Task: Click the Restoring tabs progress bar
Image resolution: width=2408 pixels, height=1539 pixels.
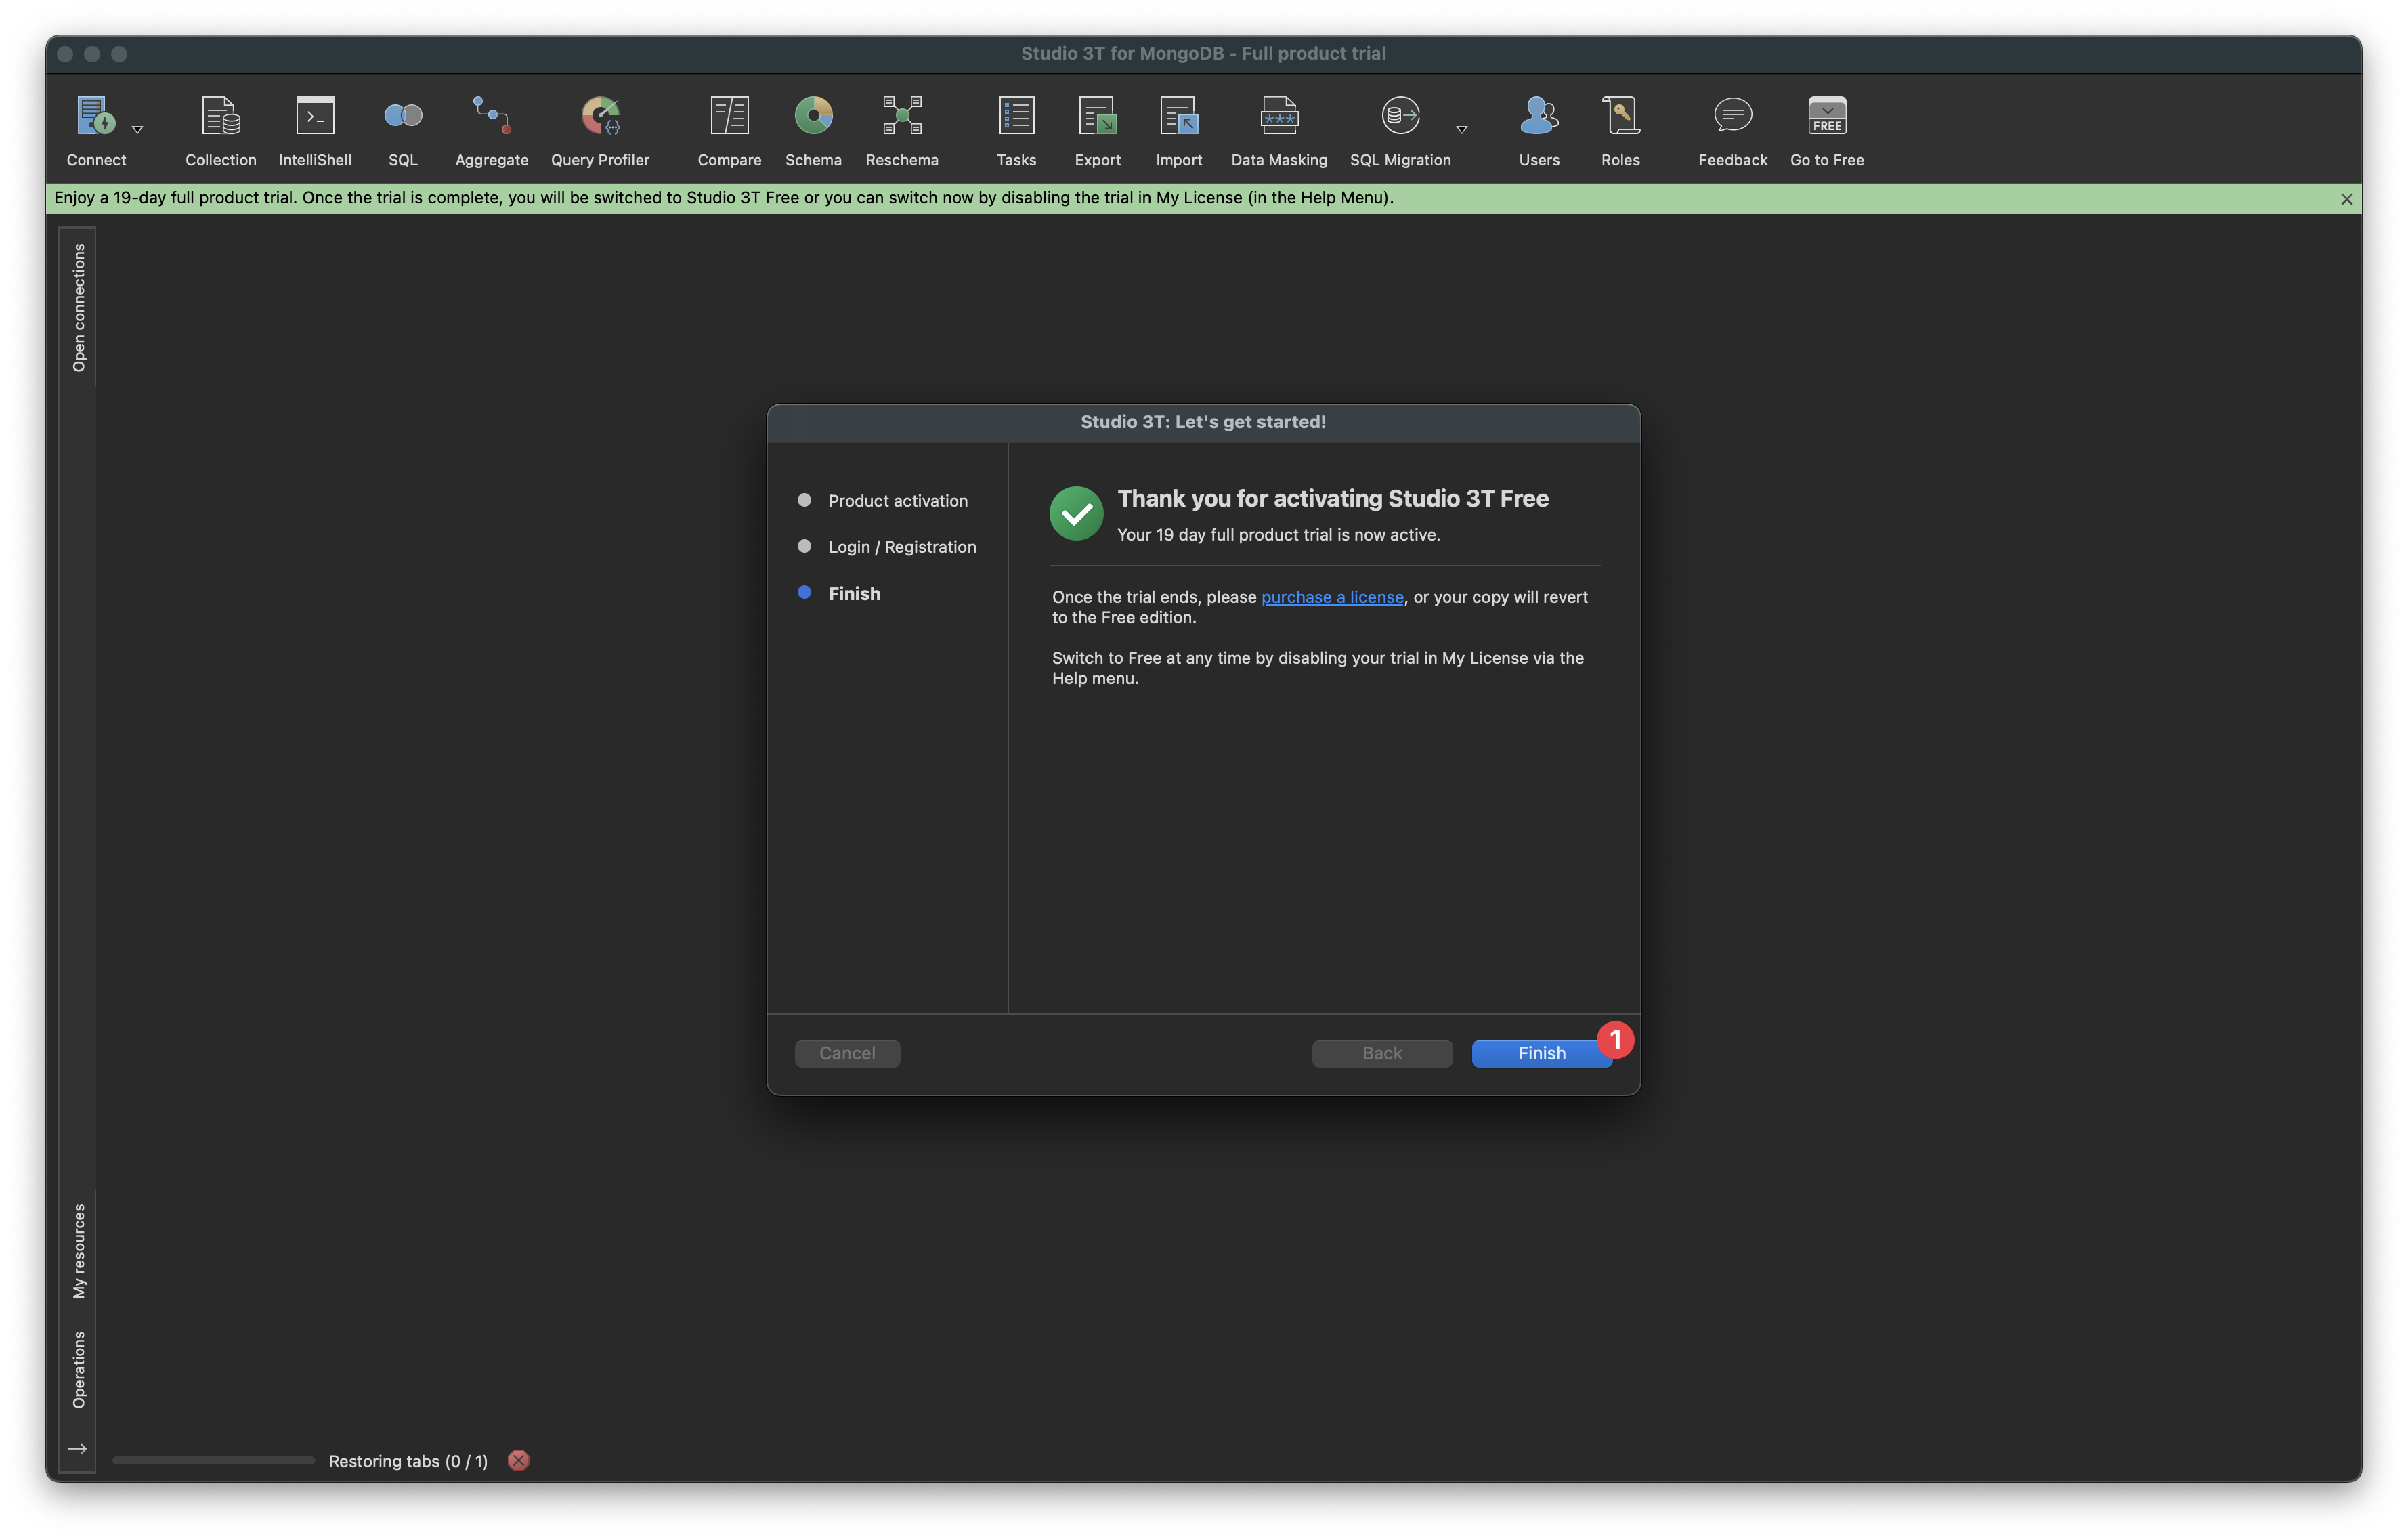Action: click(213, 1460)
